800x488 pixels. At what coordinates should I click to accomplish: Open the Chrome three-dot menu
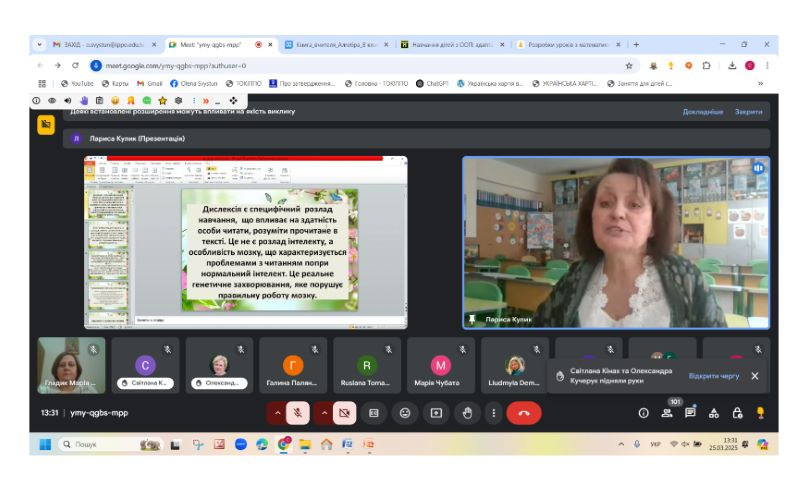[x=767, y=65]
